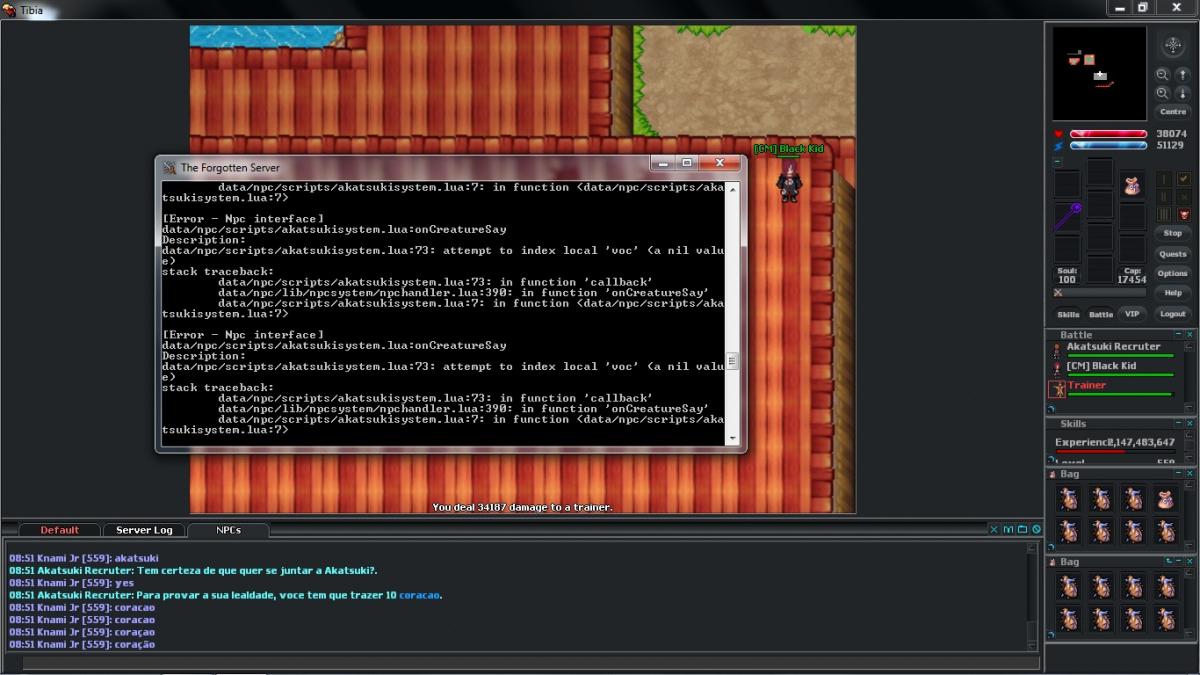Enable full attack fight mode
Screen dimensions: 1200x675
[x=1162, y=179]
